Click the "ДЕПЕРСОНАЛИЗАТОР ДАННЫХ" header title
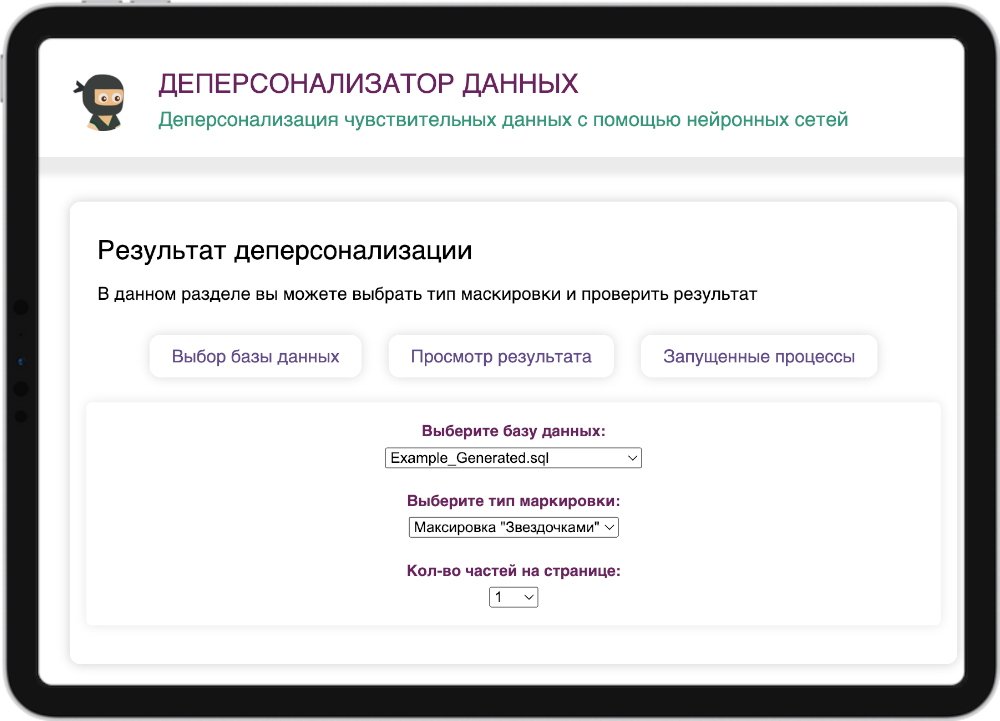The height and width of the screenshot is (721, 1000). click(x=368, y=83)
